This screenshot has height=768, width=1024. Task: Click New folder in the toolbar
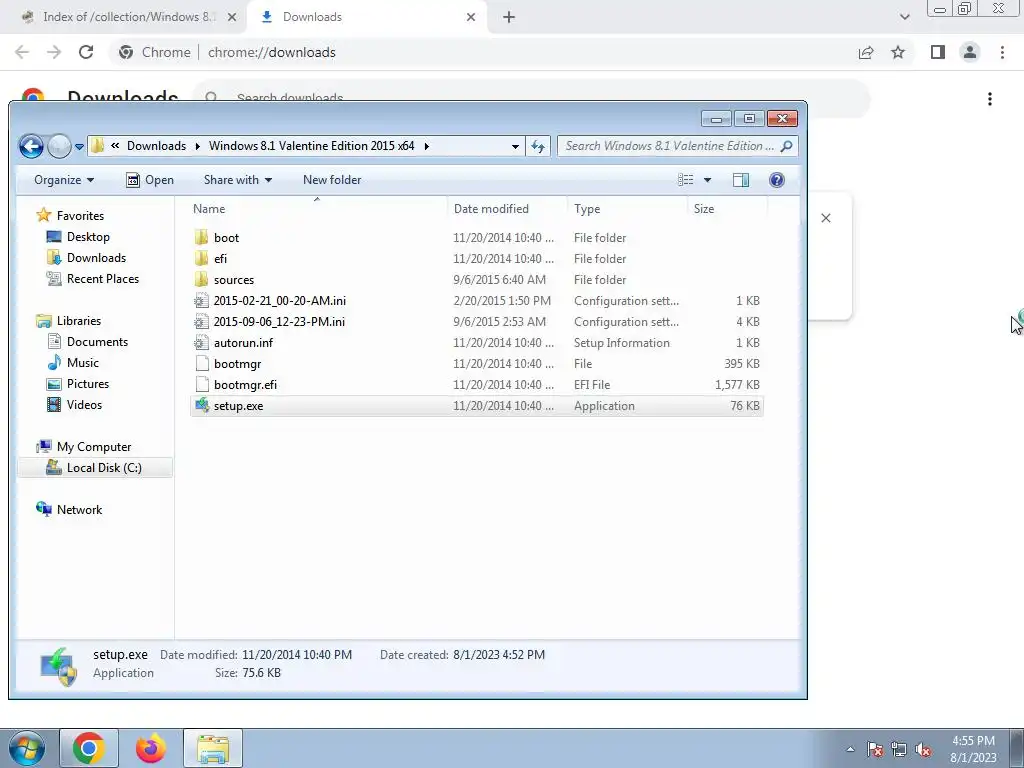(x=332, y=180)
